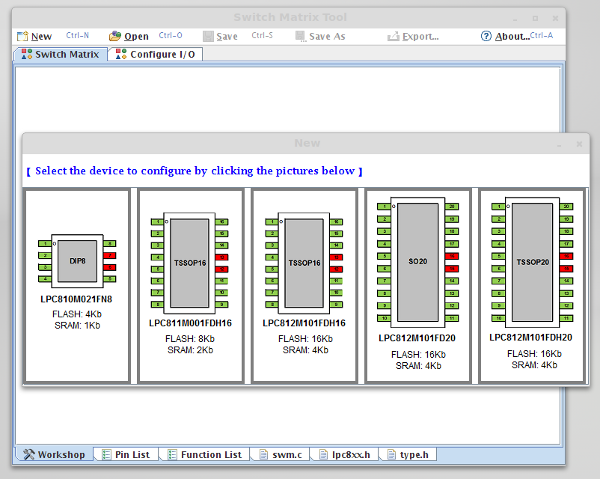Viewport: 600px width, 479px height.
Task: Click the New toolbar button label
Action: (x=41, y=36)
